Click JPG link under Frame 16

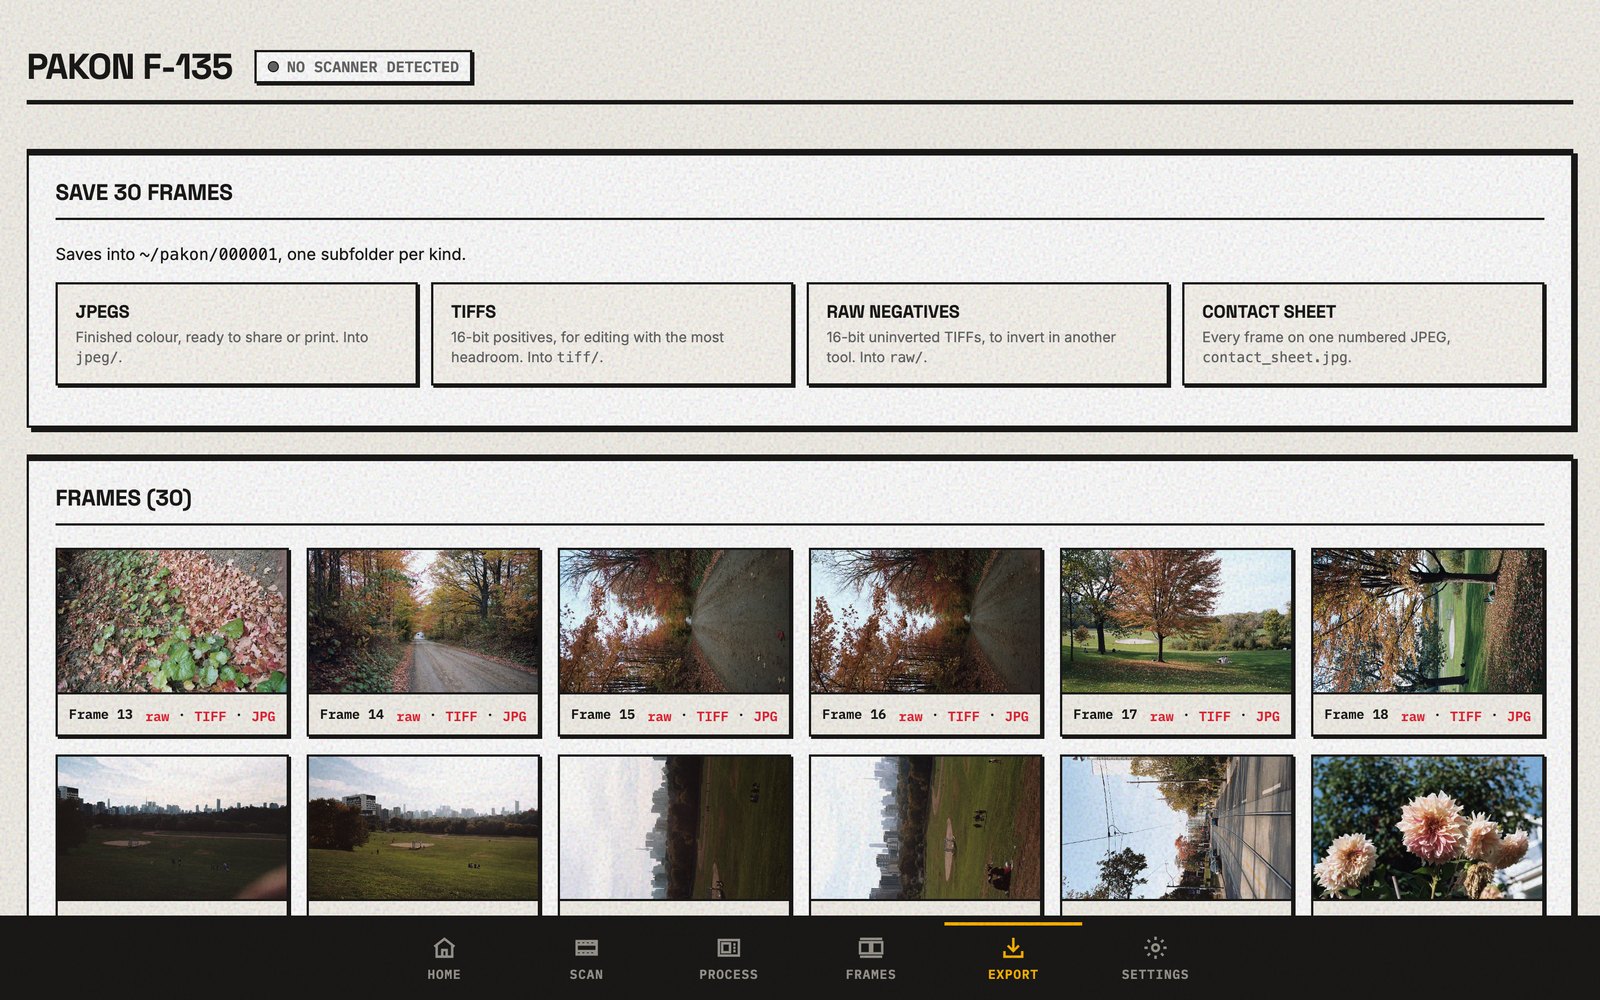1016,716
